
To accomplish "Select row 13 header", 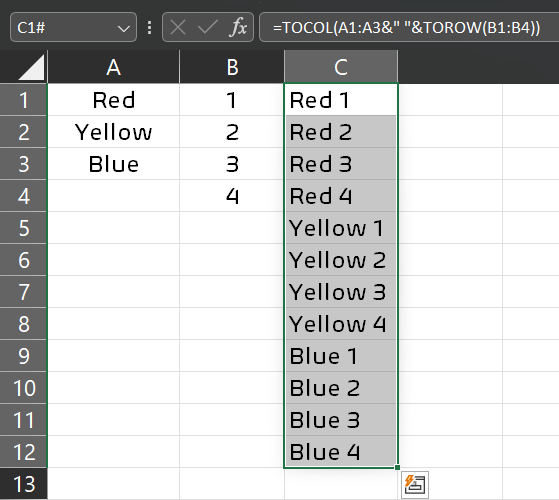I will (x=24, y=484).
